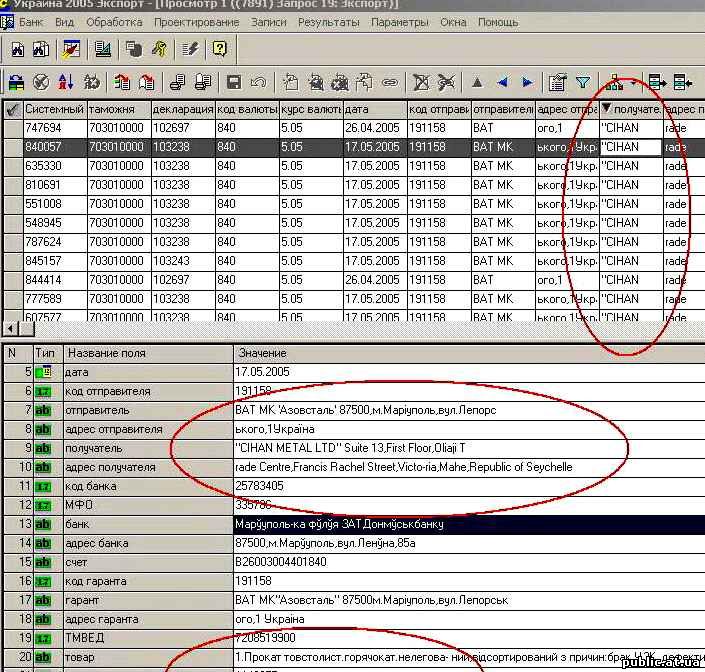Click the yellow keys icon
Image resolution: width=705 pixels, height=672 pixels.
point(158,48)
